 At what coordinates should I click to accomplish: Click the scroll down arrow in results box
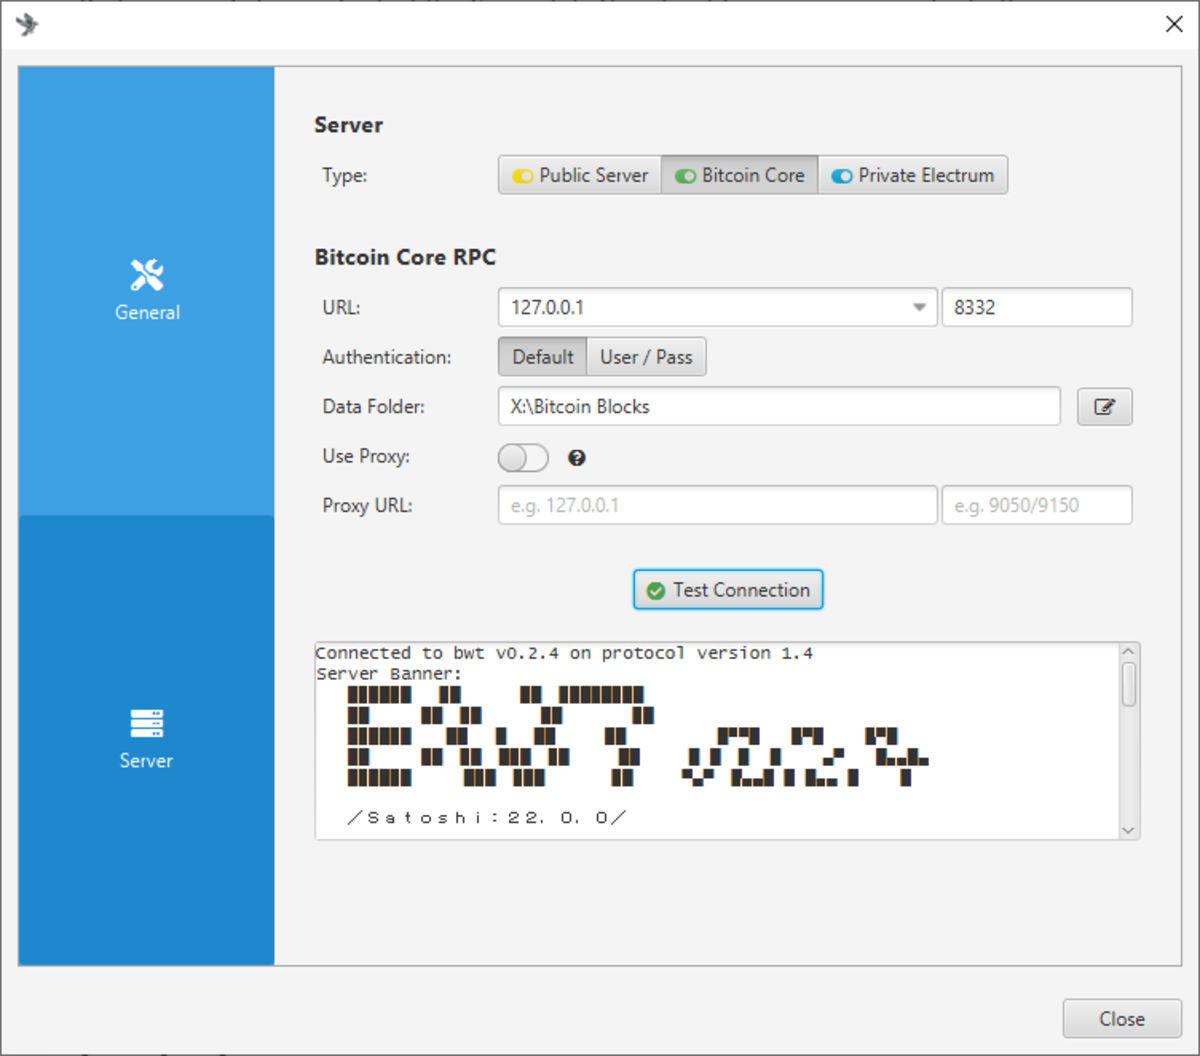[1129, 830]
